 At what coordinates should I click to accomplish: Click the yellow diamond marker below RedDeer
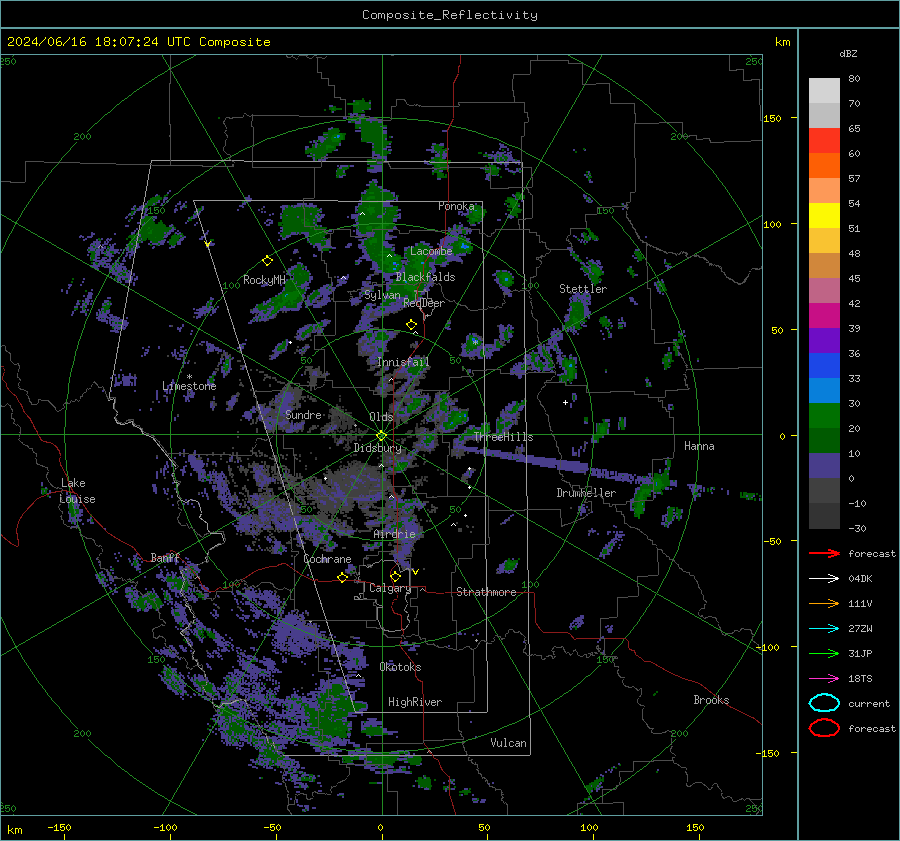pyautogui.click(x=411, y=325)
